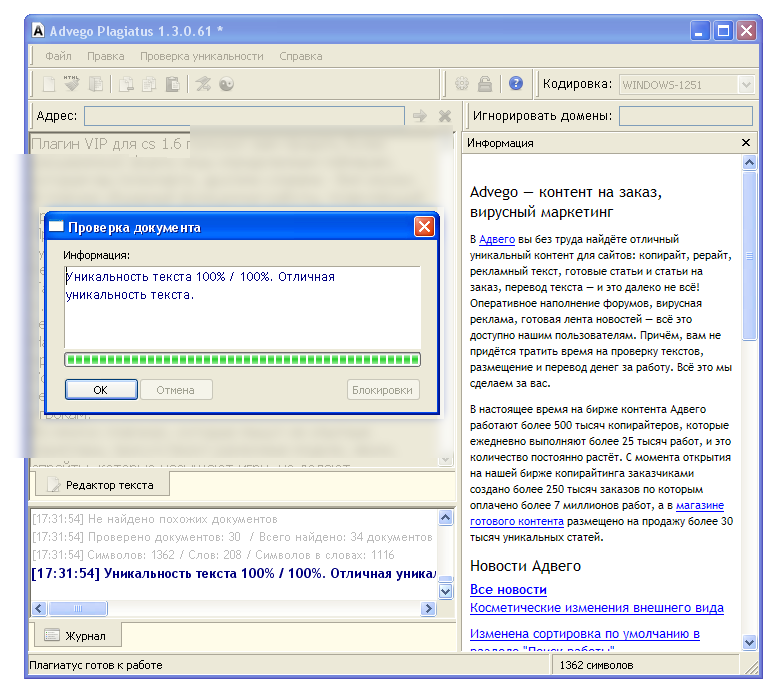
Task: Maximize the Advego Plagiatus window
Action: 723,31
